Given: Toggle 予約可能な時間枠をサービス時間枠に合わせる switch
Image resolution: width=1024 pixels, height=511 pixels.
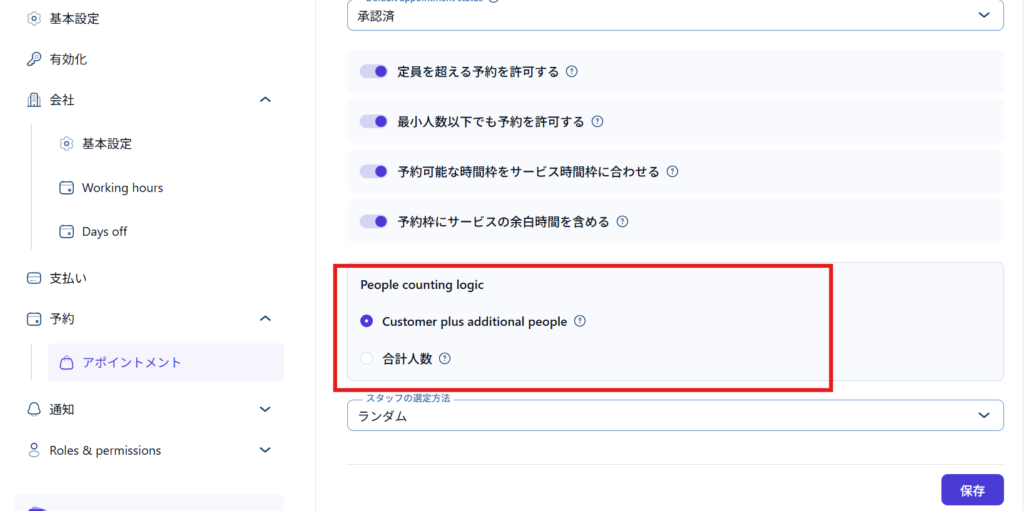Looking at the screenshot, I should pos(374,172).
